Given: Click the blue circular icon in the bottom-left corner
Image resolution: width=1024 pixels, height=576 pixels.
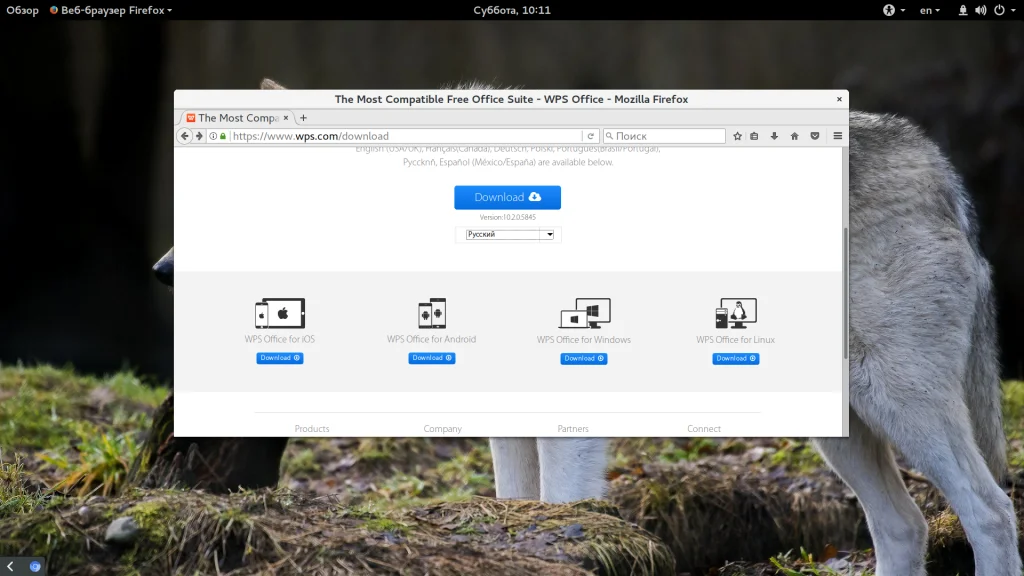Looking at the screenshot, I should coord(35,566).
